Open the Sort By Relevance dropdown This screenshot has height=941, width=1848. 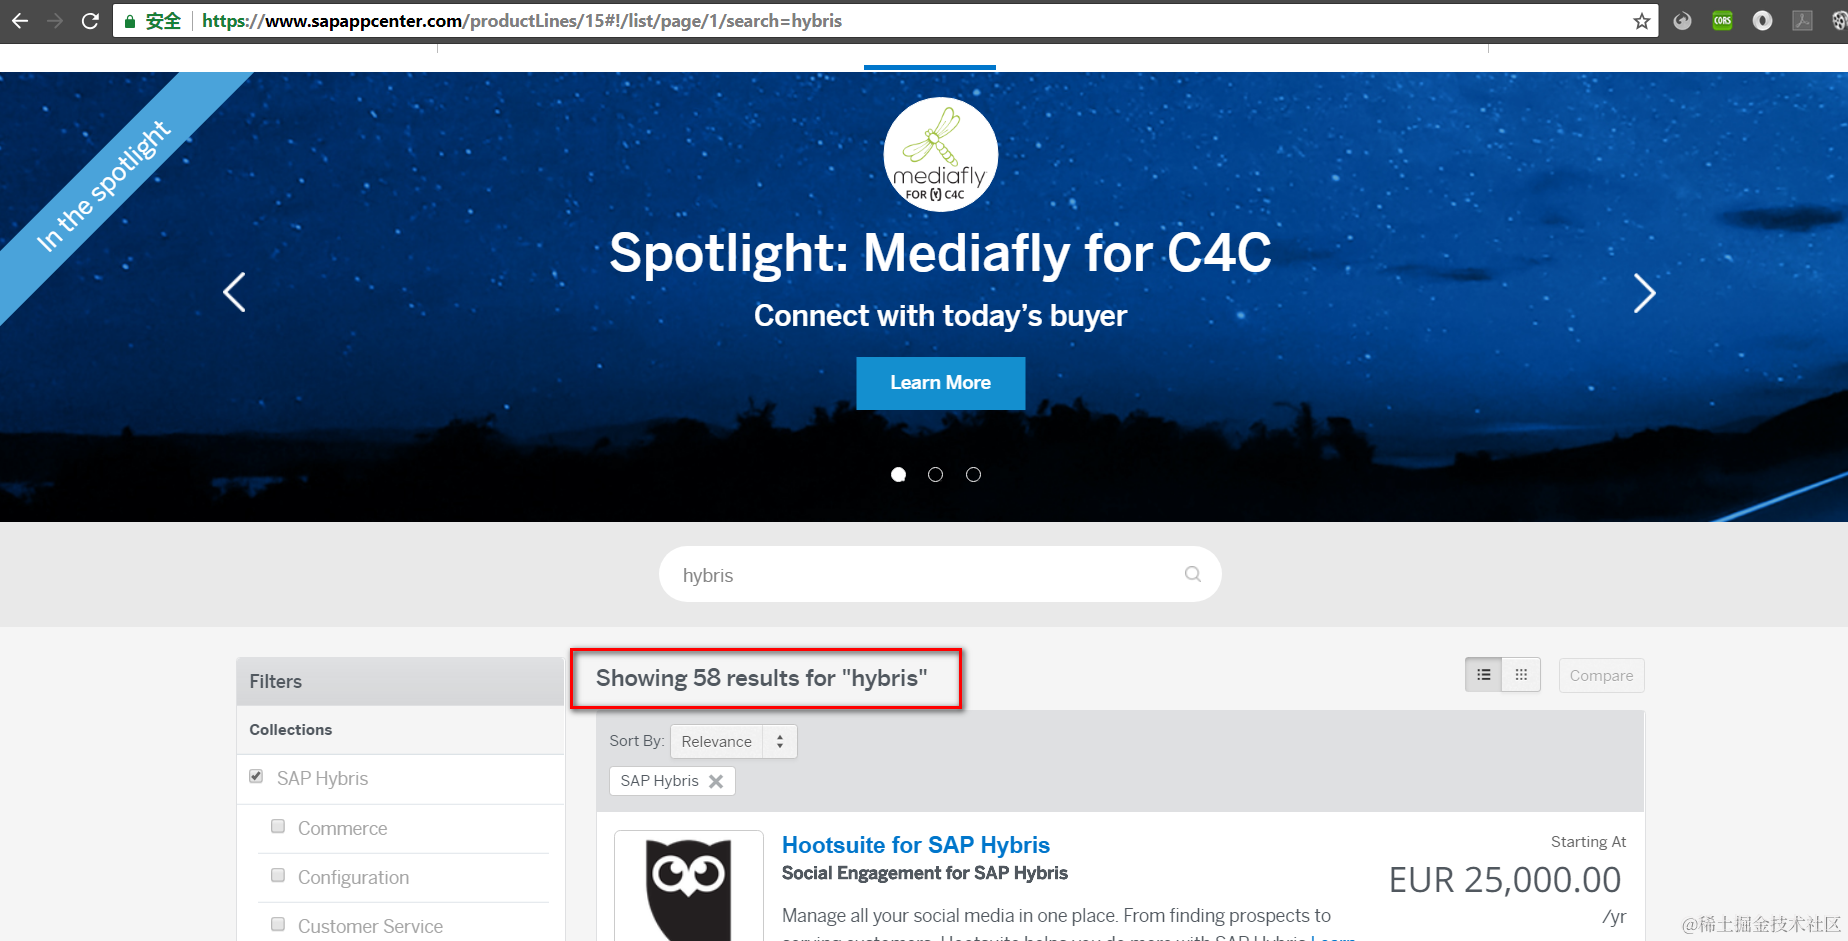pyautogui.click(x=733, y=741)
